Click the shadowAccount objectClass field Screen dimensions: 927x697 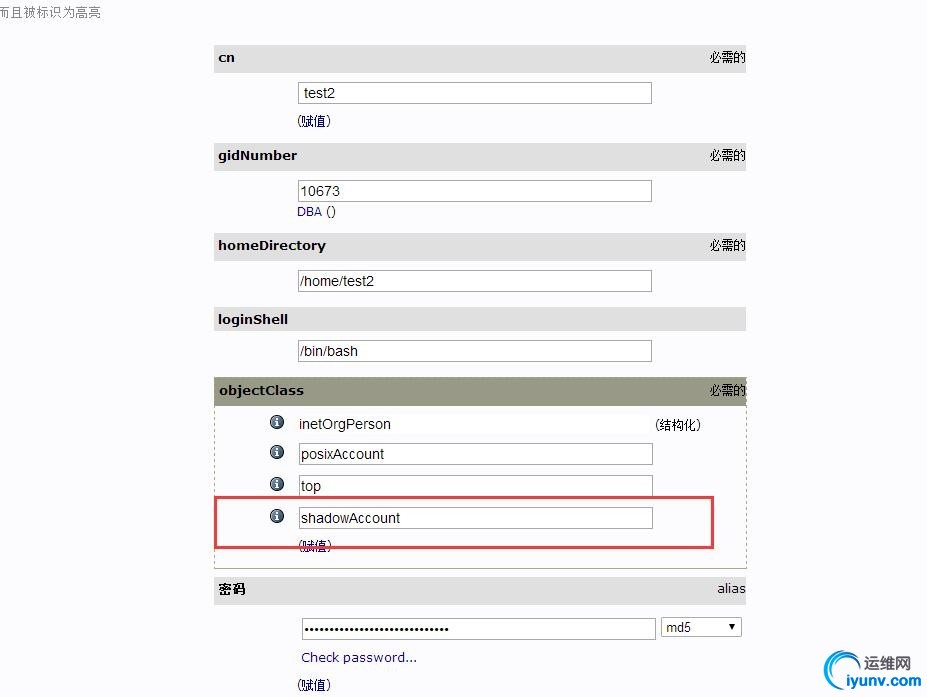[475, 518]
